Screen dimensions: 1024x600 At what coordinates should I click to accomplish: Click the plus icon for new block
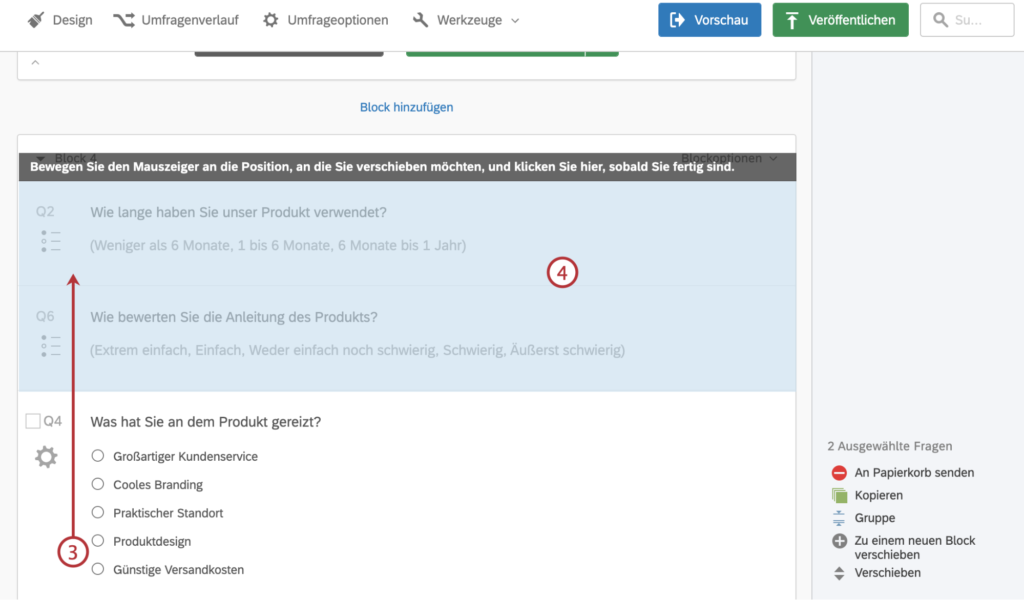tap(839, 541)
